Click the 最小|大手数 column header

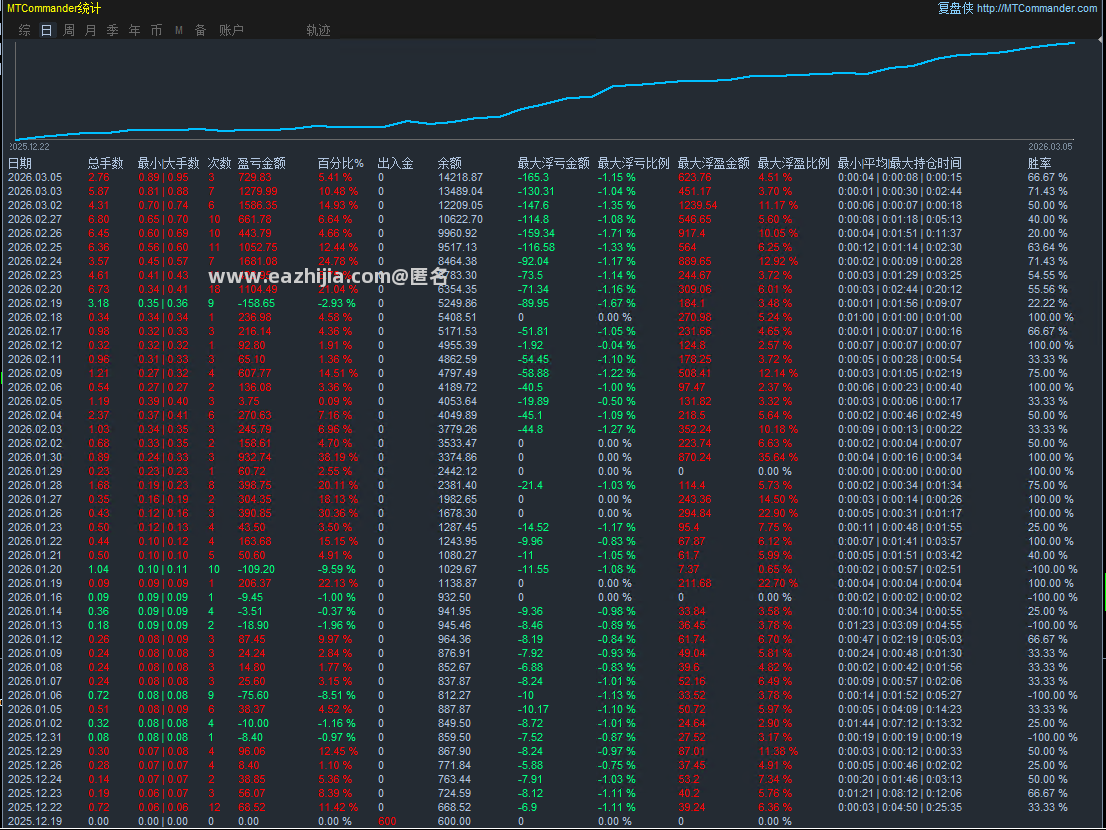click(168, 163)
